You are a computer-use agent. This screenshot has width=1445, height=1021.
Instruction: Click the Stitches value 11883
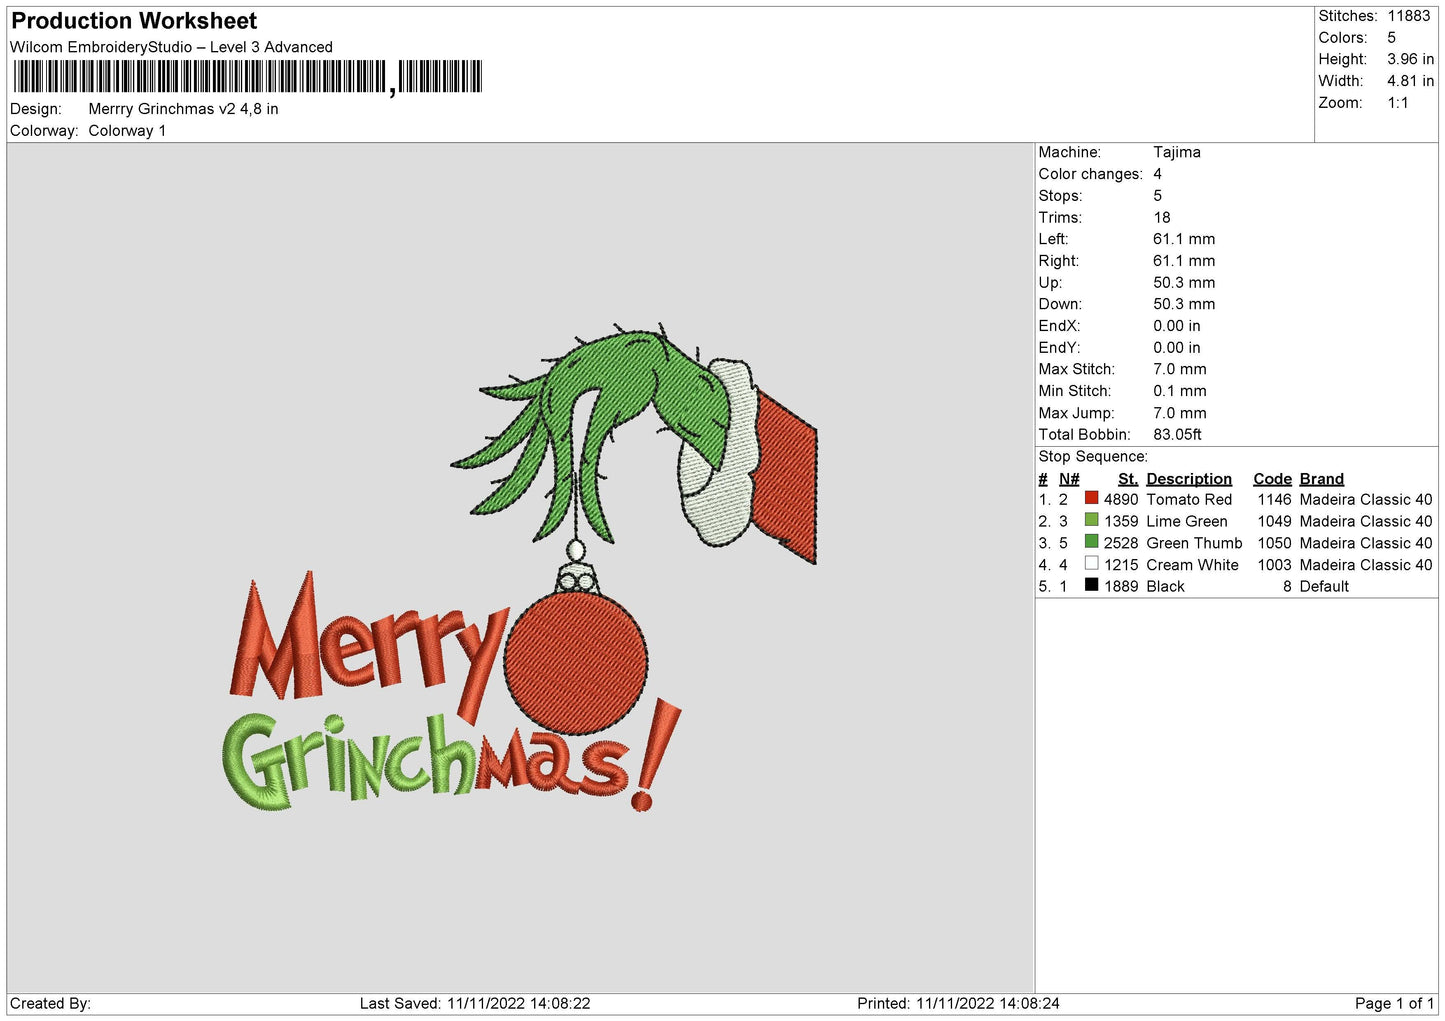(1409, 16)
